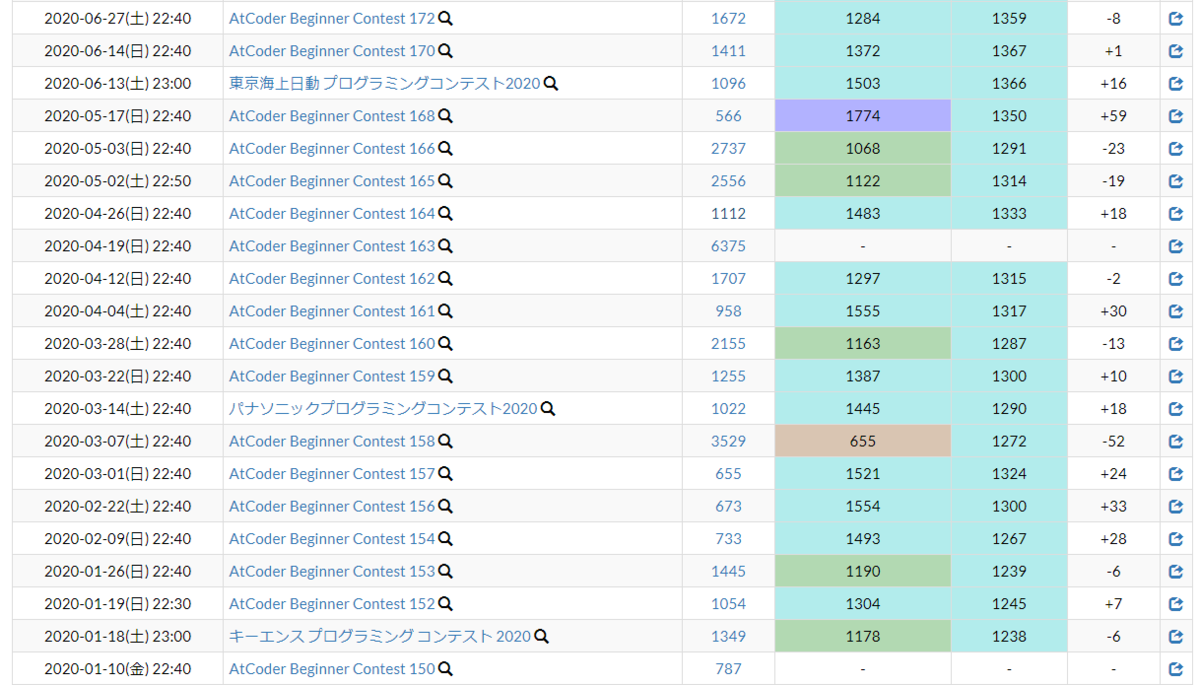Click share icon for パナソニック contest row
1200x685 pixels.
1176,408
